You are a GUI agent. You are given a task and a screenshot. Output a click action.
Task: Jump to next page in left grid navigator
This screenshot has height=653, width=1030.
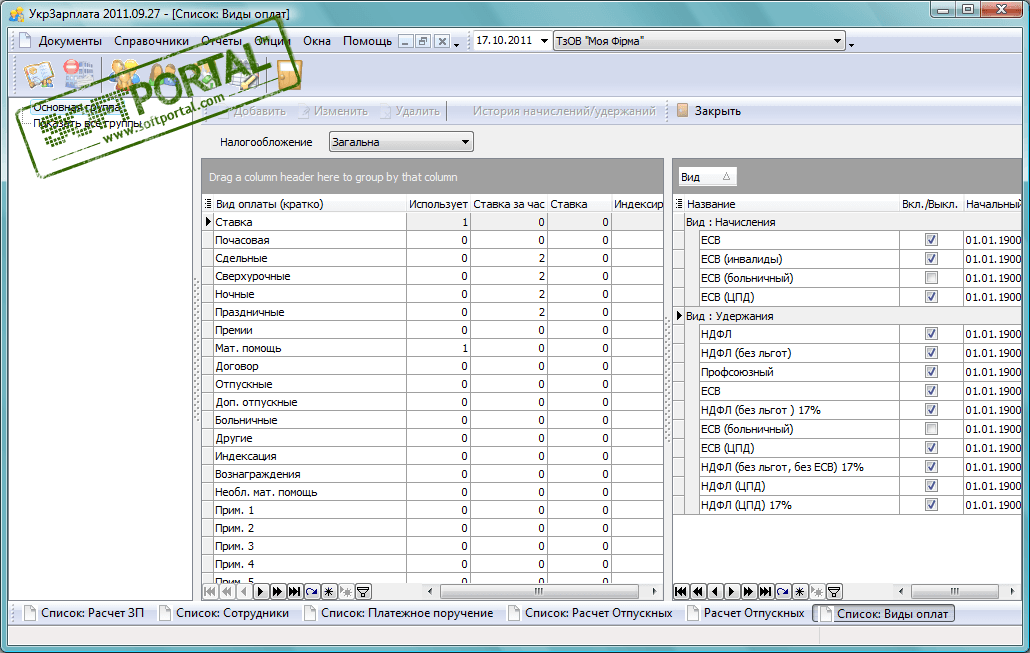click(277, 591)
